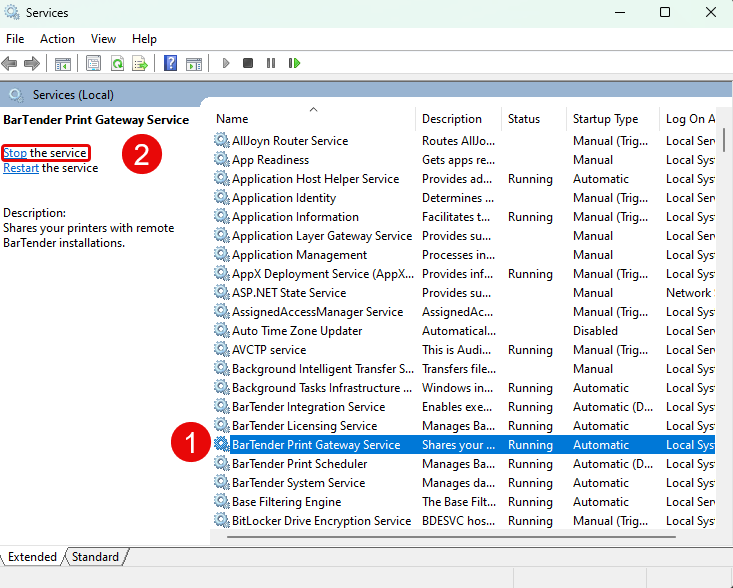Click 'The Base Filt...' description cell
This screenshot has width=733, height=588.
(458, 502)
